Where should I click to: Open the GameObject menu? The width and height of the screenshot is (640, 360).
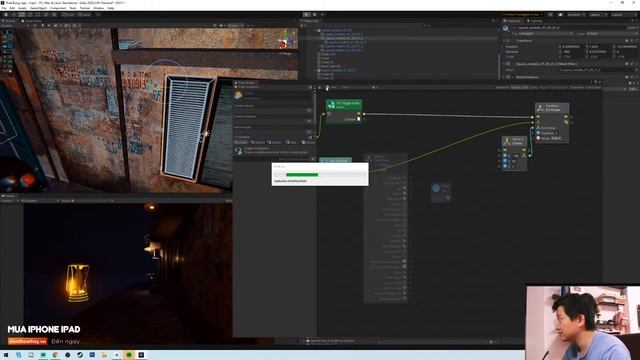point(38,8)
